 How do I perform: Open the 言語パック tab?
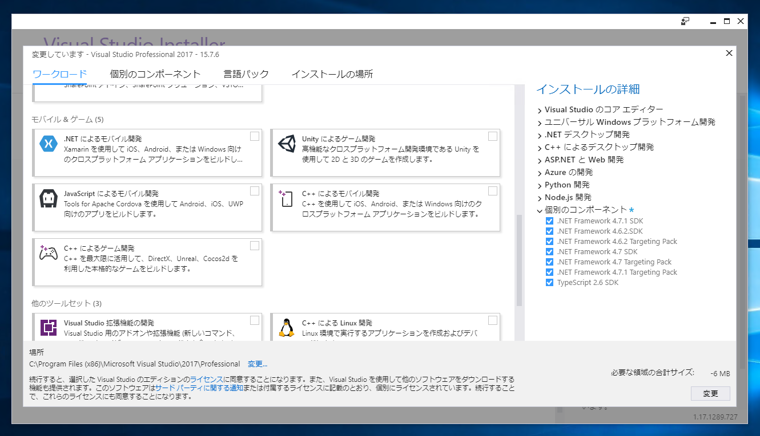click(x=246, y=74)
